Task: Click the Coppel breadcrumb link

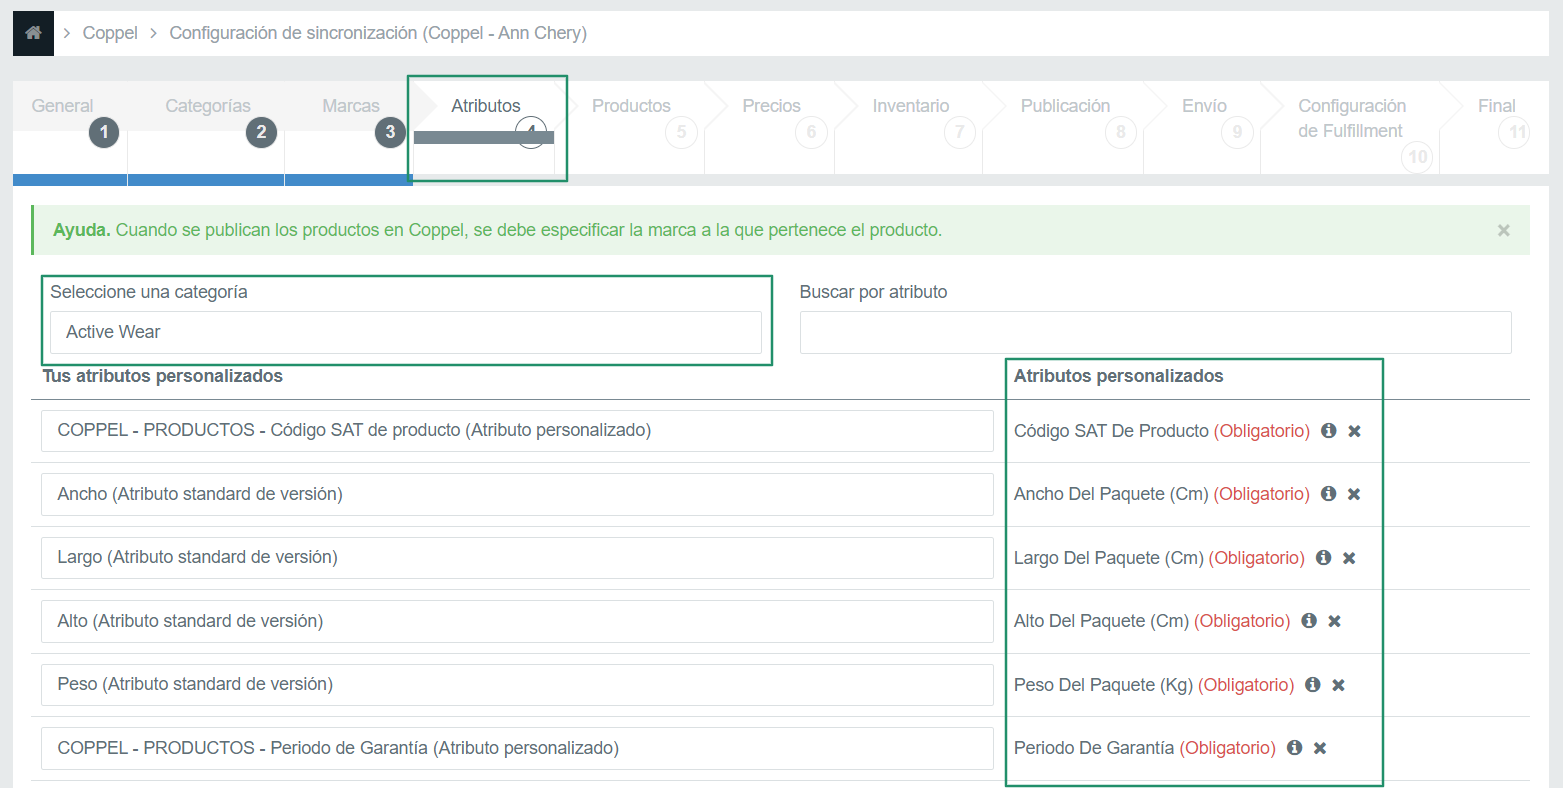Action: (110, 33)
